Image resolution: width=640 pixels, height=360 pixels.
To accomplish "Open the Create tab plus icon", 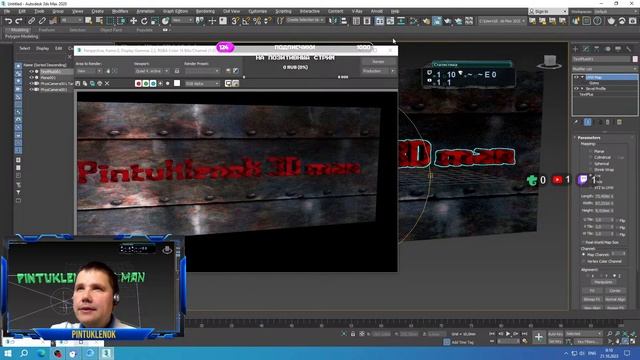I will pyautogui.click(x=576, y=49).
